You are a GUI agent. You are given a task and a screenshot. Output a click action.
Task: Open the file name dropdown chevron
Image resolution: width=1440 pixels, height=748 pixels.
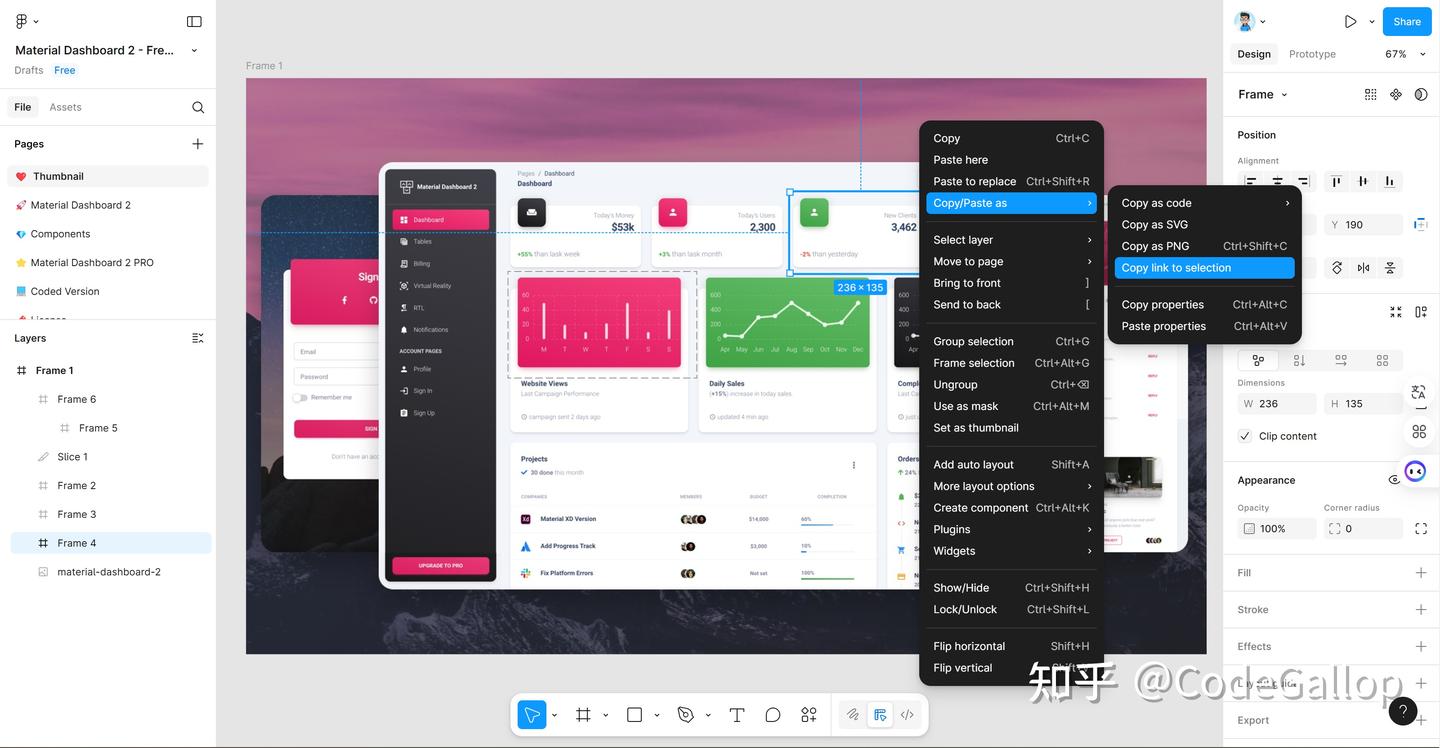(x=194, y=50)
